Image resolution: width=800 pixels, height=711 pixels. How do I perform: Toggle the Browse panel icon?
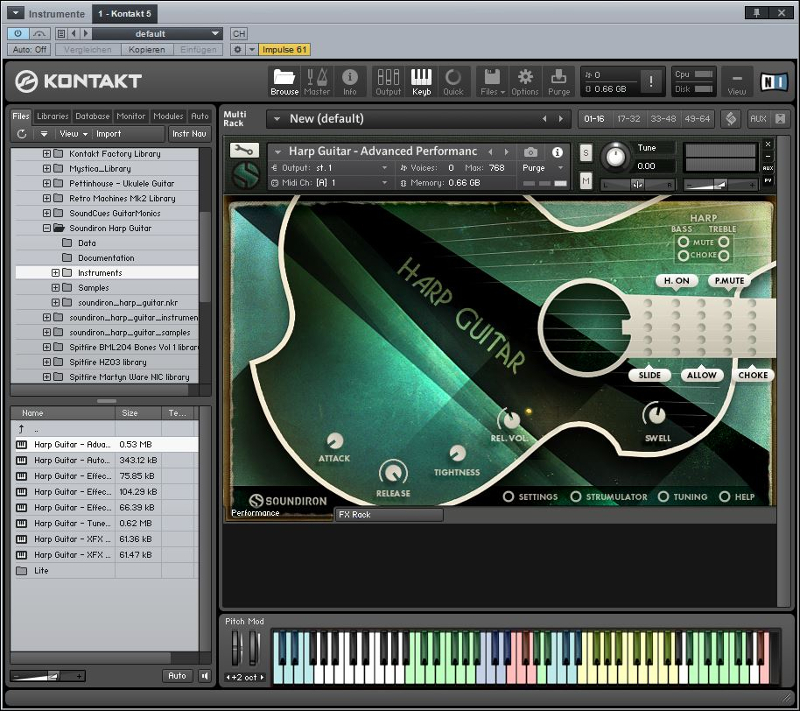coord(284,82)
